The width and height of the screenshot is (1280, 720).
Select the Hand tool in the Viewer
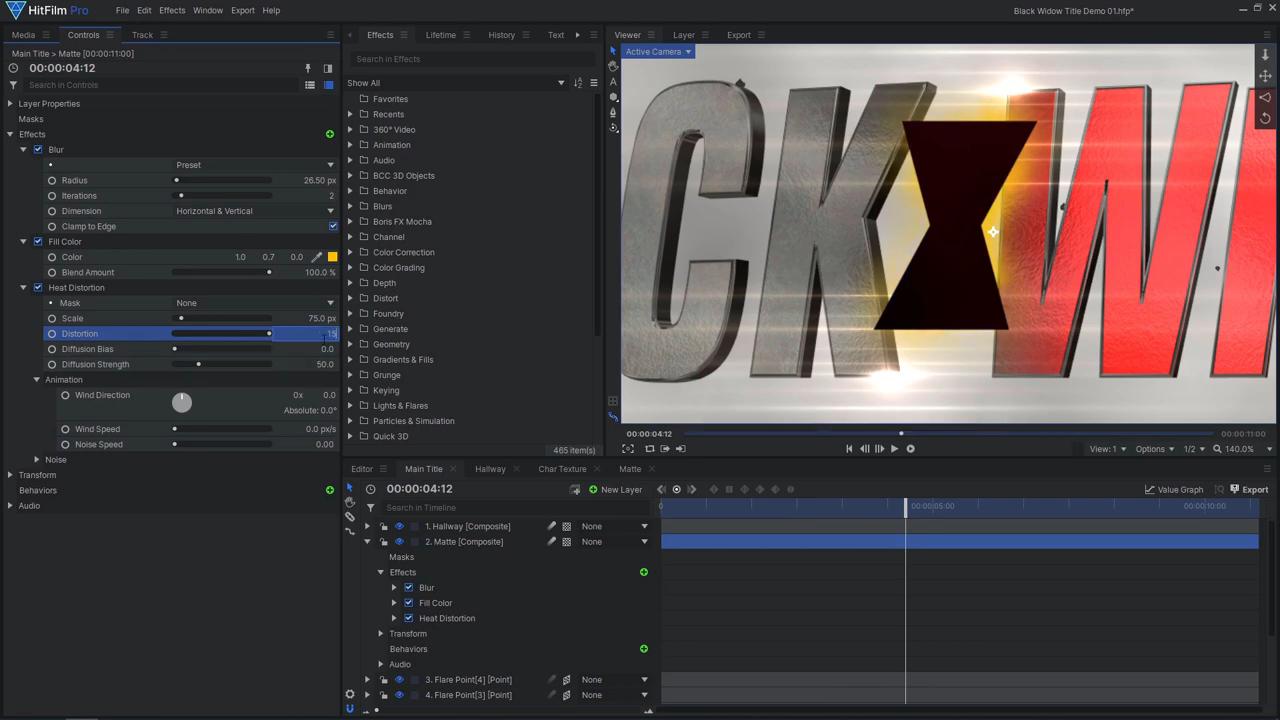pos(613,66)
